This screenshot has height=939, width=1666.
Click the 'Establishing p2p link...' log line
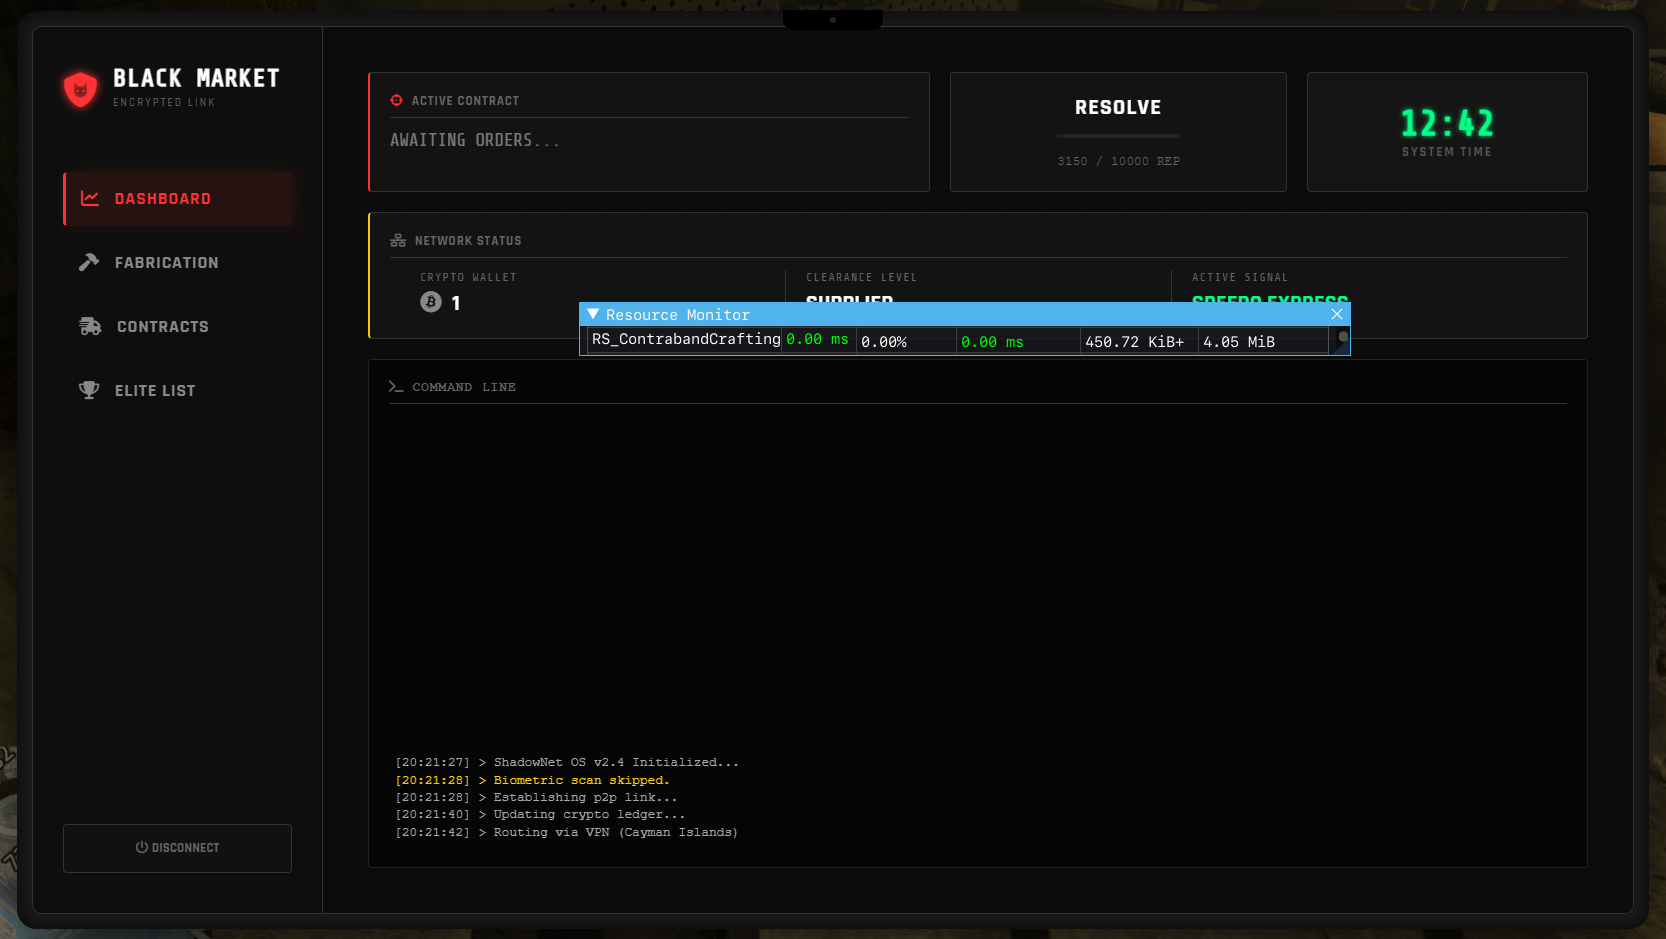pos(536,797)
